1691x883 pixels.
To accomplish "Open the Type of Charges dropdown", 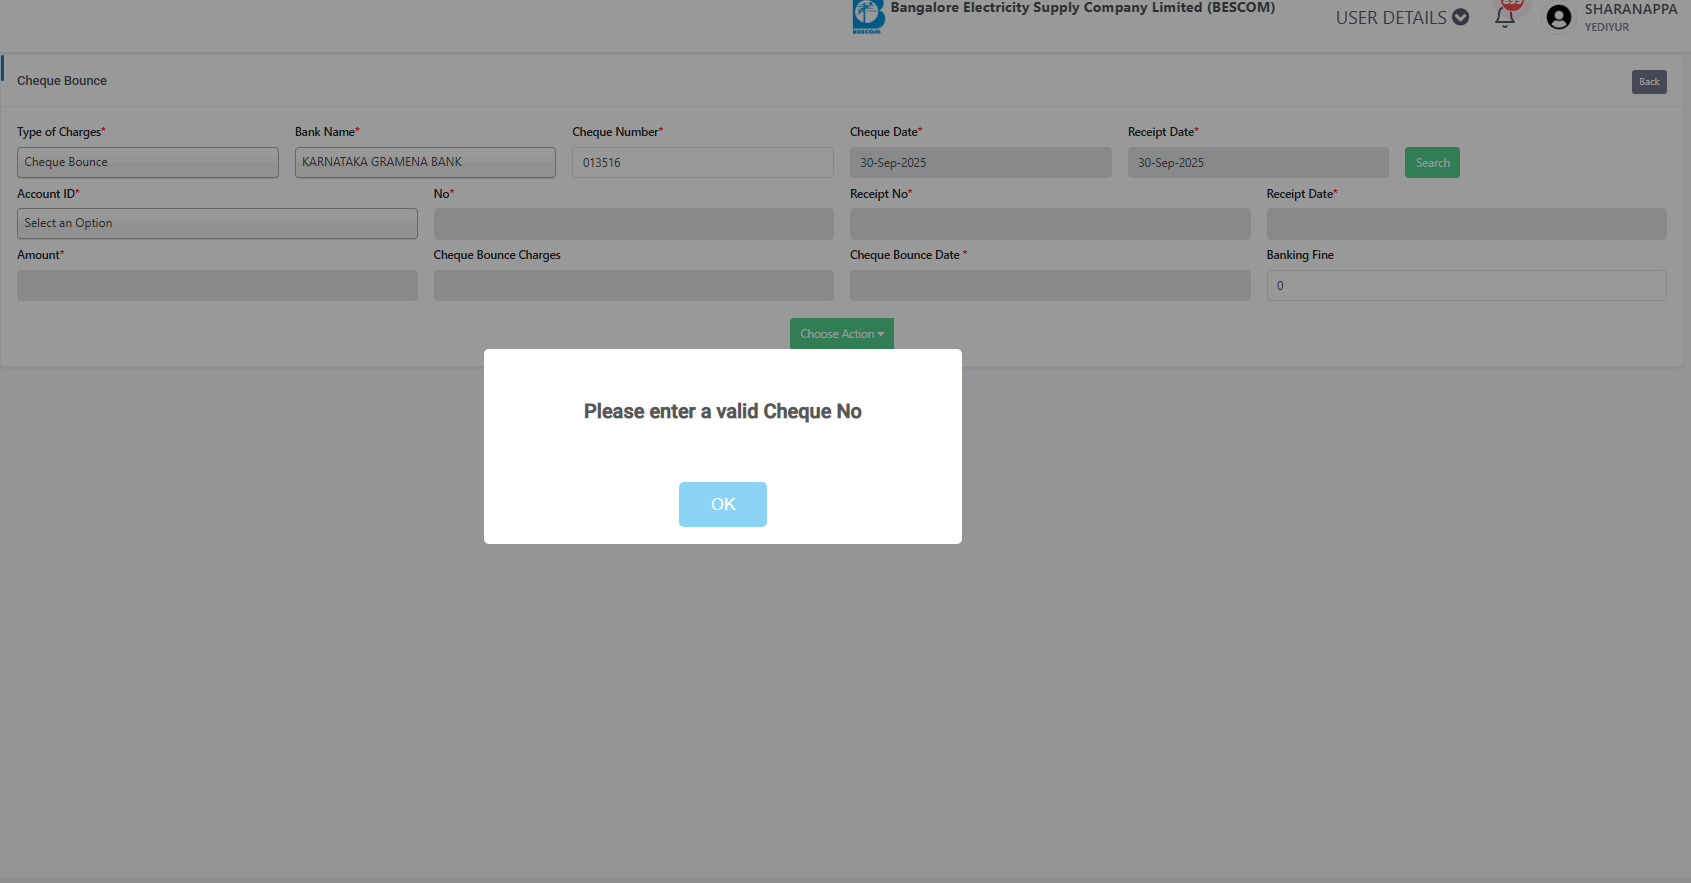I will (x=148, y=162).
